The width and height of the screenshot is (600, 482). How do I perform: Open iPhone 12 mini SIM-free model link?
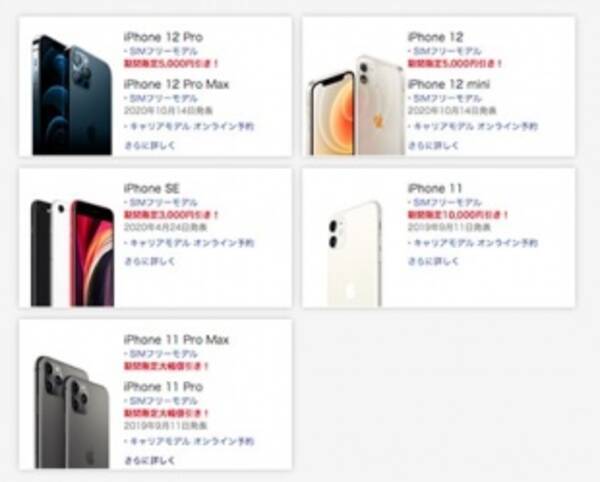(x=447, y=98)
